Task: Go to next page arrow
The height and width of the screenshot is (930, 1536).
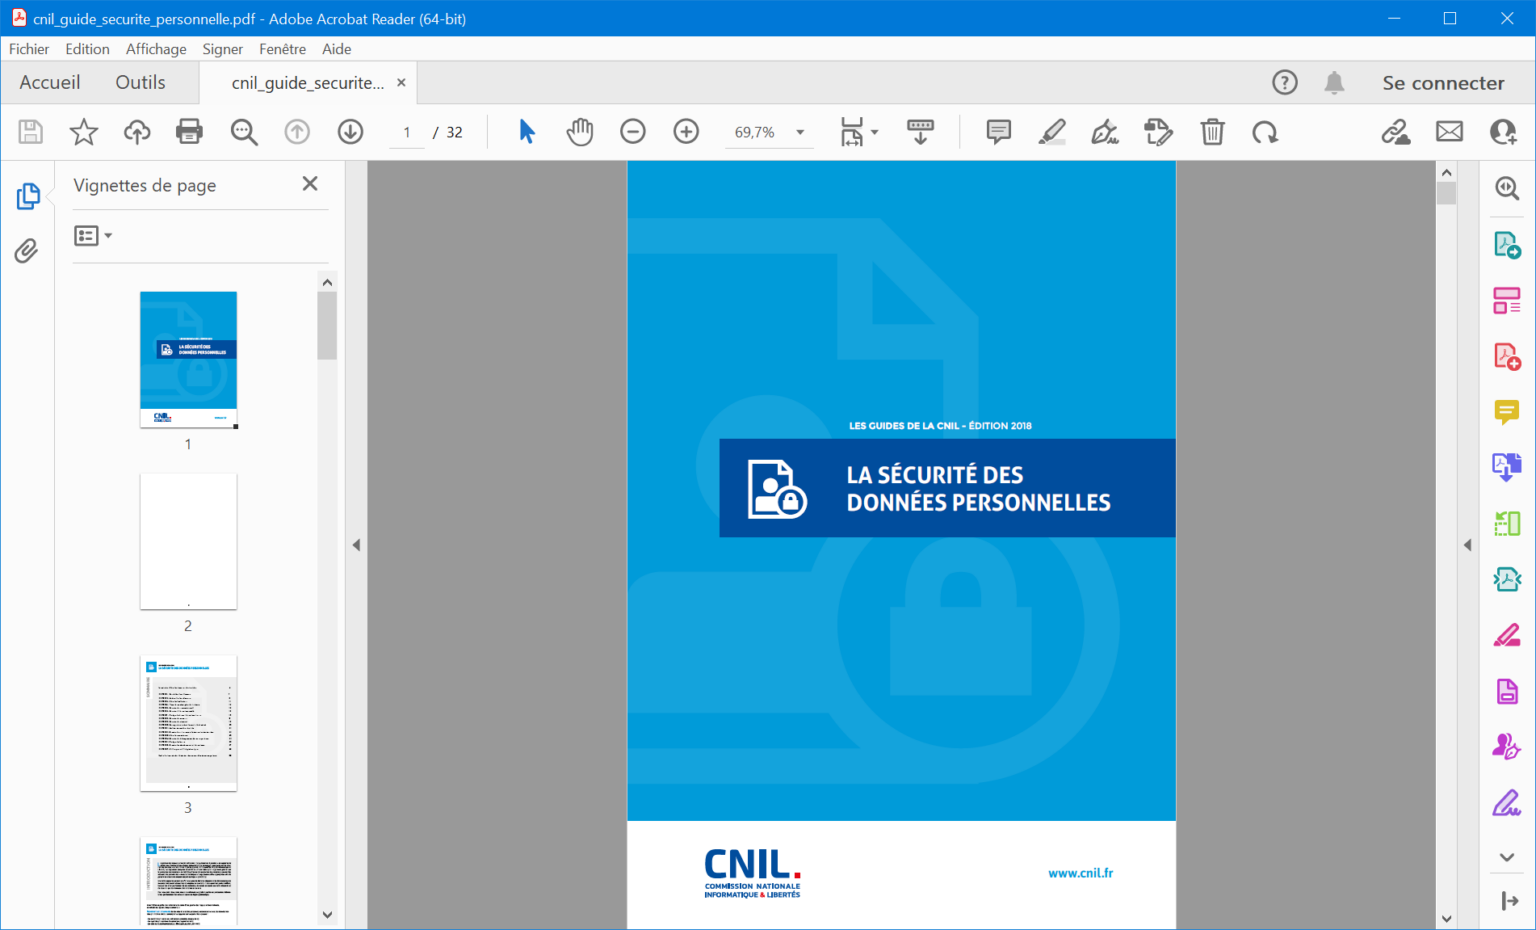Action: [x=350, y=132]
